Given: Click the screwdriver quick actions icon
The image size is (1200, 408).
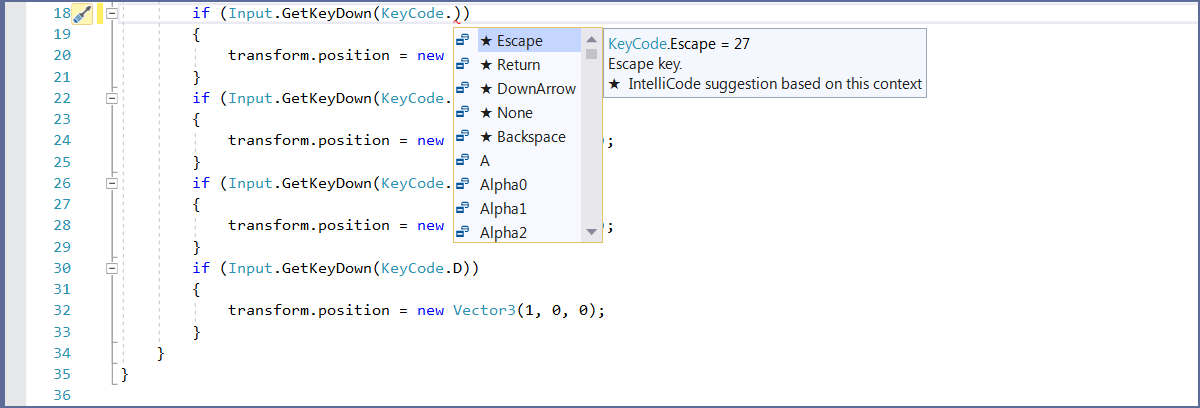Looking at the screenshot, I should 83,14.
